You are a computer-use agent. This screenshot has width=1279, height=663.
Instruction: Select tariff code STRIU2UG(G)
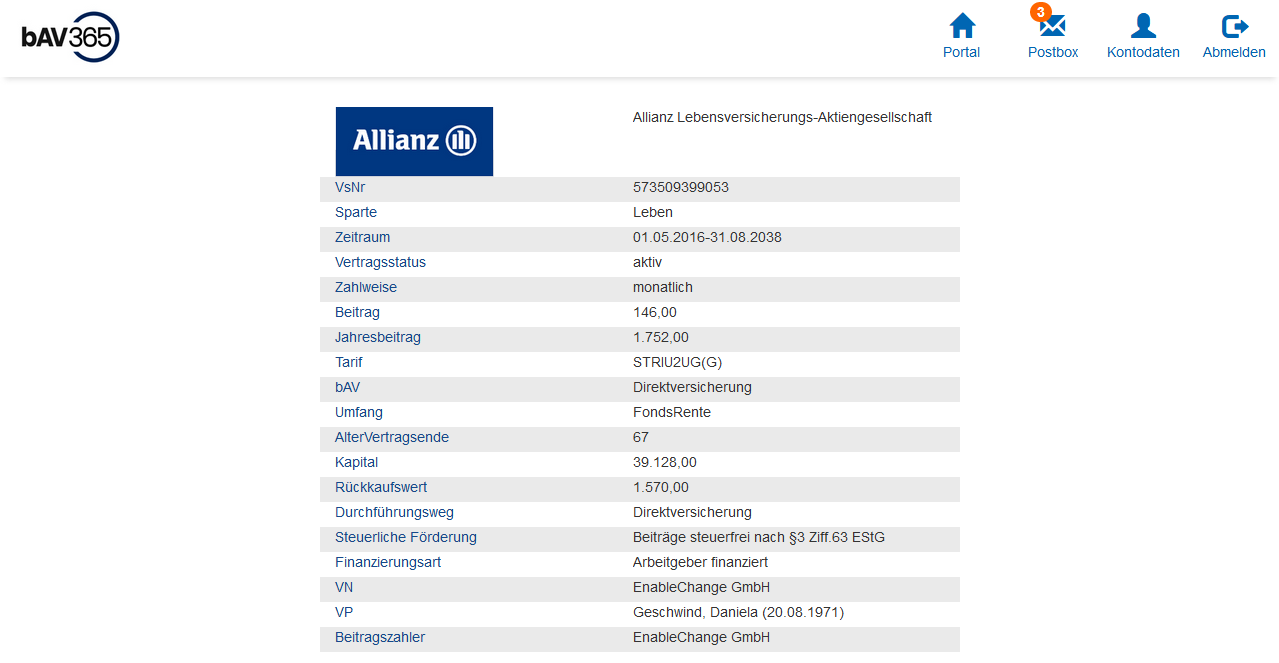(x=677, y=363)
